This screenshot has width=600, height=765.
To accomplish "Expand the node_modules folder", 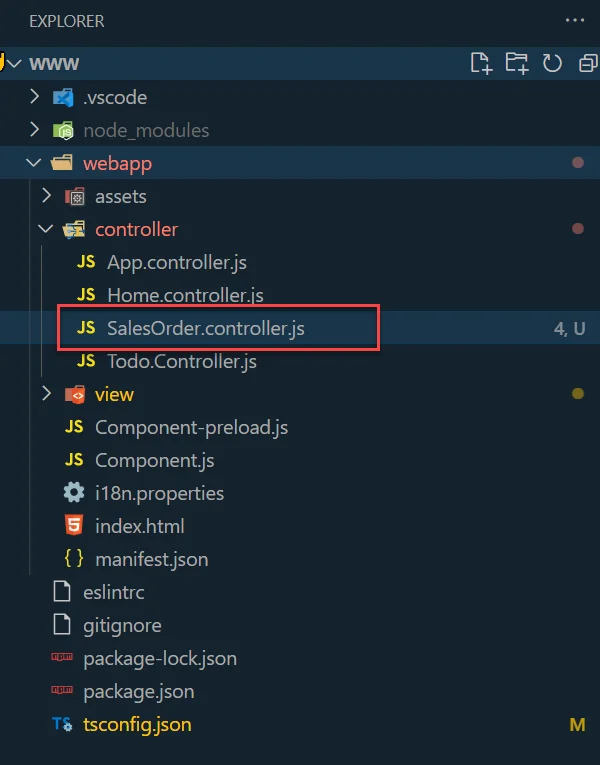I will [x=35, y=130].
